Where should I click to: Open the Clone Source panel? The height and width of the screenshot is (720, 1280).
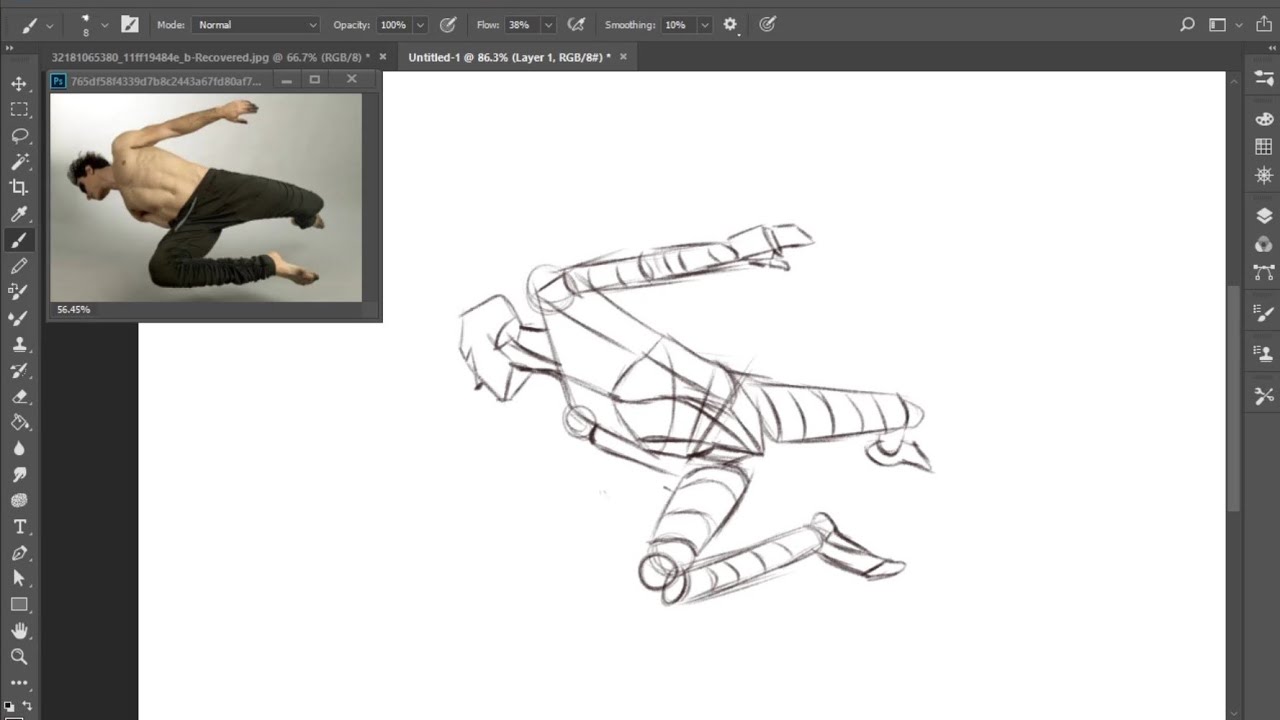1264,353
